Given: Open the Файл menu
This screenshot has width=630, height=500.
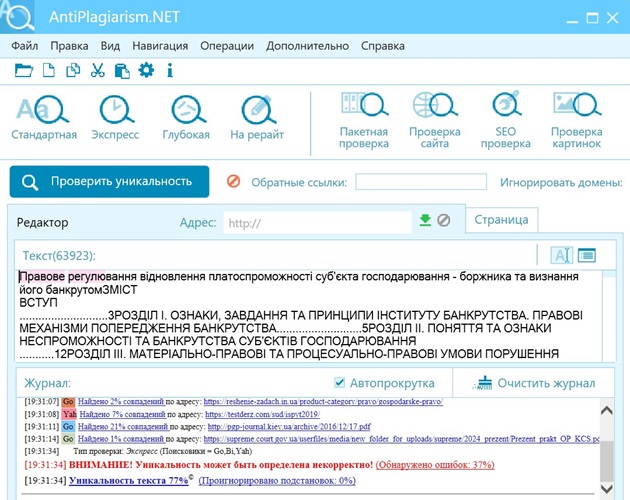Looking at the screenshot, I should [x=25, y=46].
